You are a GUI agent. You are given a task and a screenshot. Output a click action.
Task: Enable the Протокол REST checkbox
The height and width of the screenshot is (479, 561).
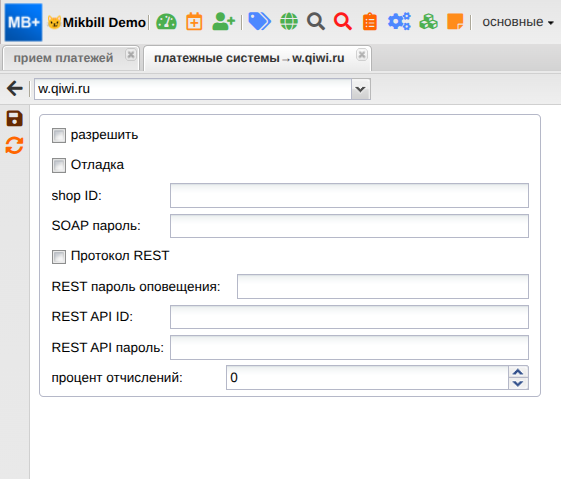click(59, 256)
